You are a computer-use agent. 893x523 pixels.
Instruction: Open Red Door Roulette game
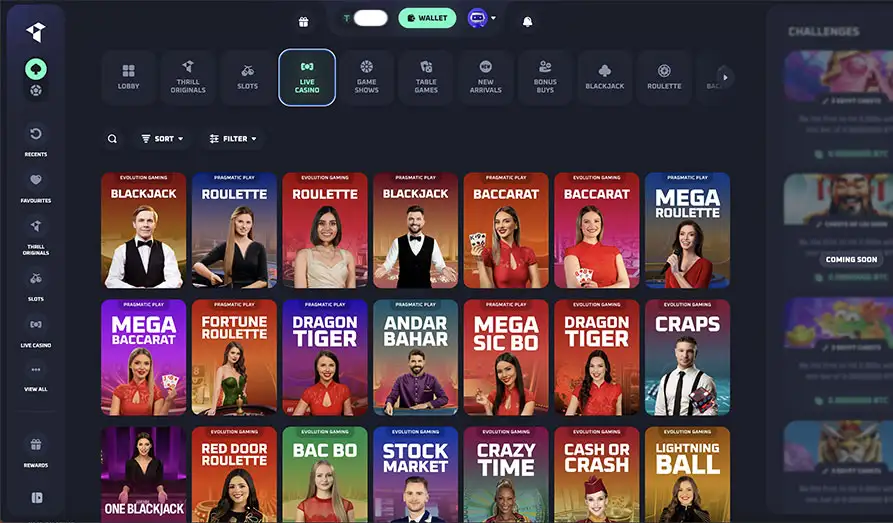(x=234, y=475)
